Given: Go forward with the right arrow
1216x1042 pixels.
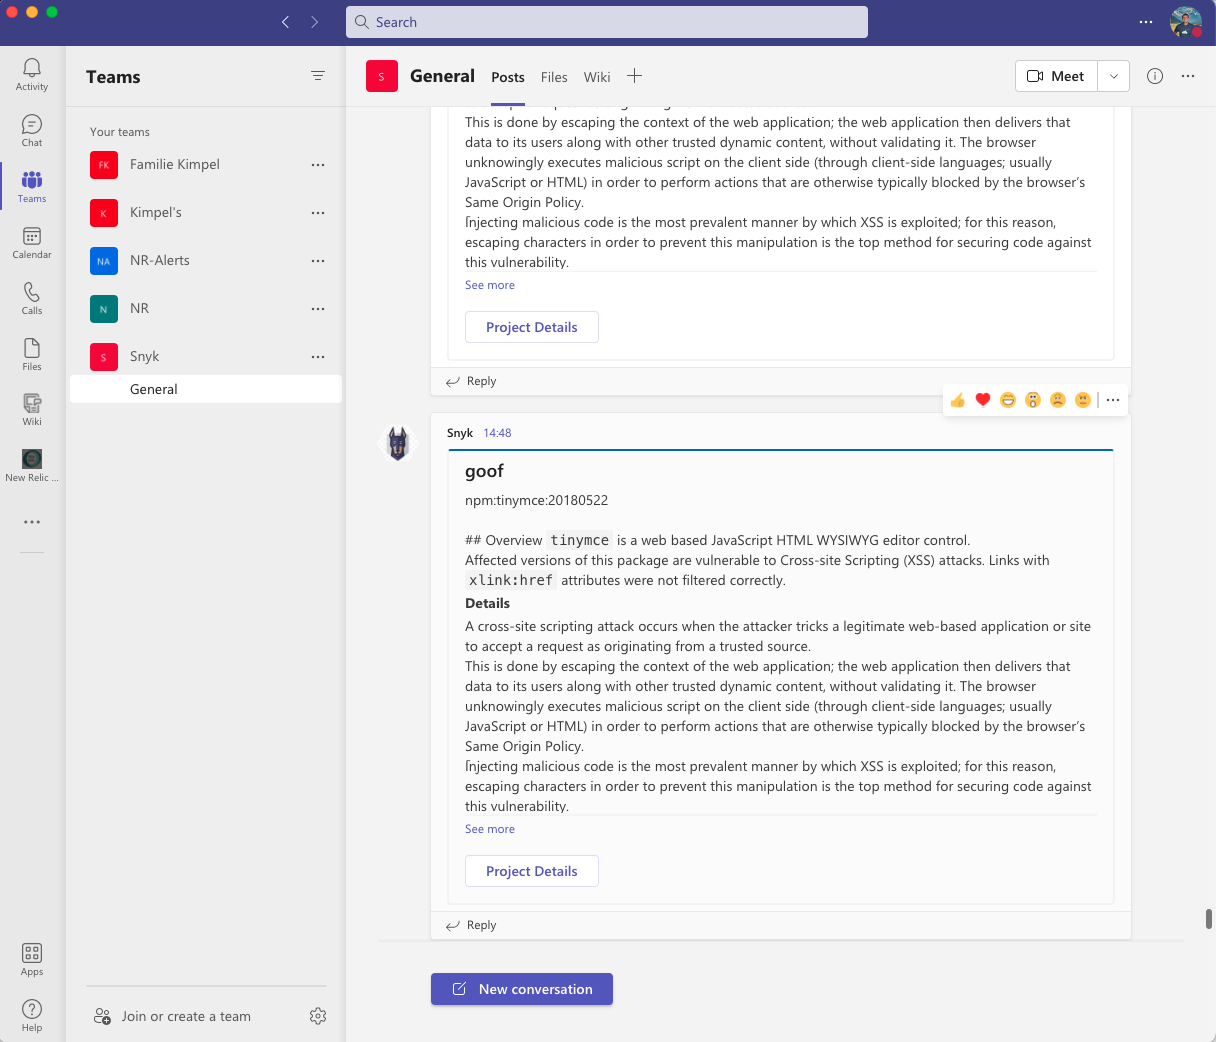Looking at the screenshot, I should 315,22.
